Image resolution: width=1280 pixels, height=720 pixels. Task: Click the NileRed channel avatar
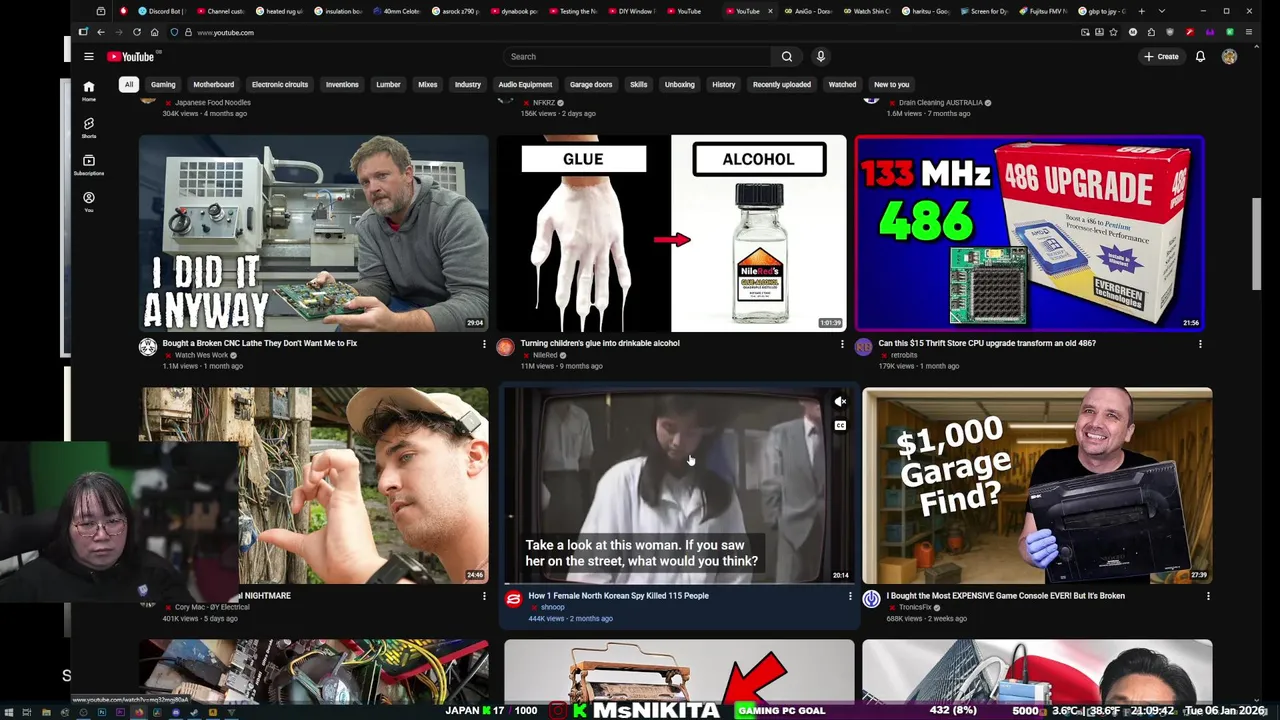tap(505, 347)
